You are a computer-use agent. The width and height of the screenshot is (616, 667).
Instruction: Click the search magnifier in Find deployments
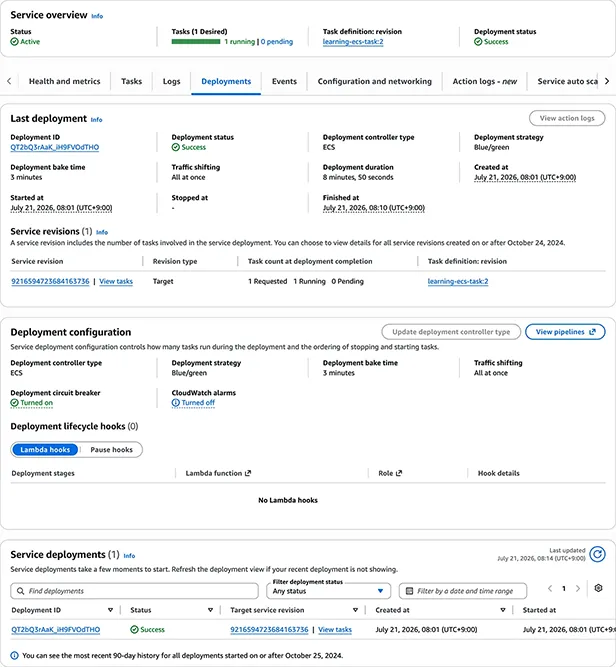20,591
